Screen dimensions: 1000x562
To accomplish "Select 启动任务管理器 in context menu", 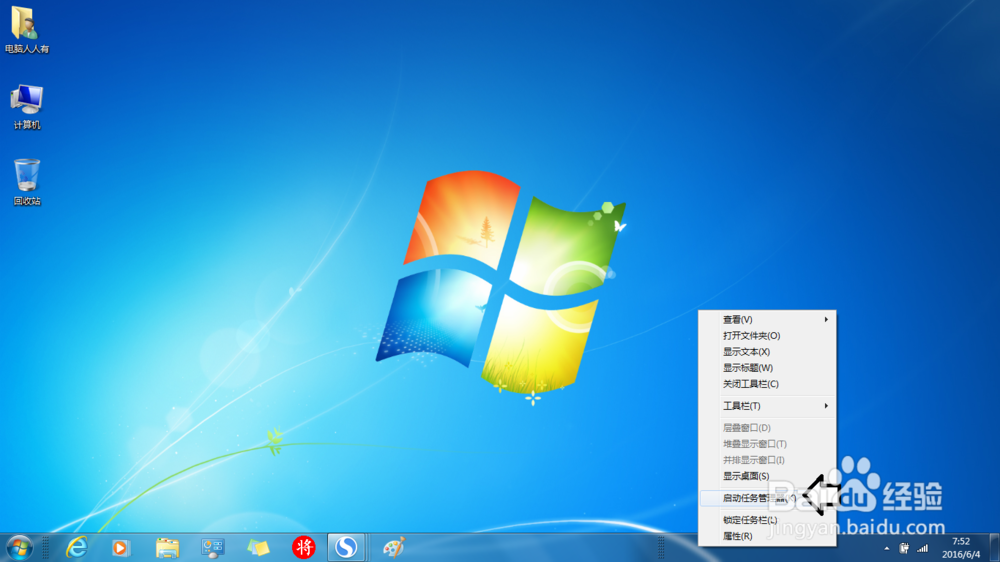I will (x=767, y=498).
